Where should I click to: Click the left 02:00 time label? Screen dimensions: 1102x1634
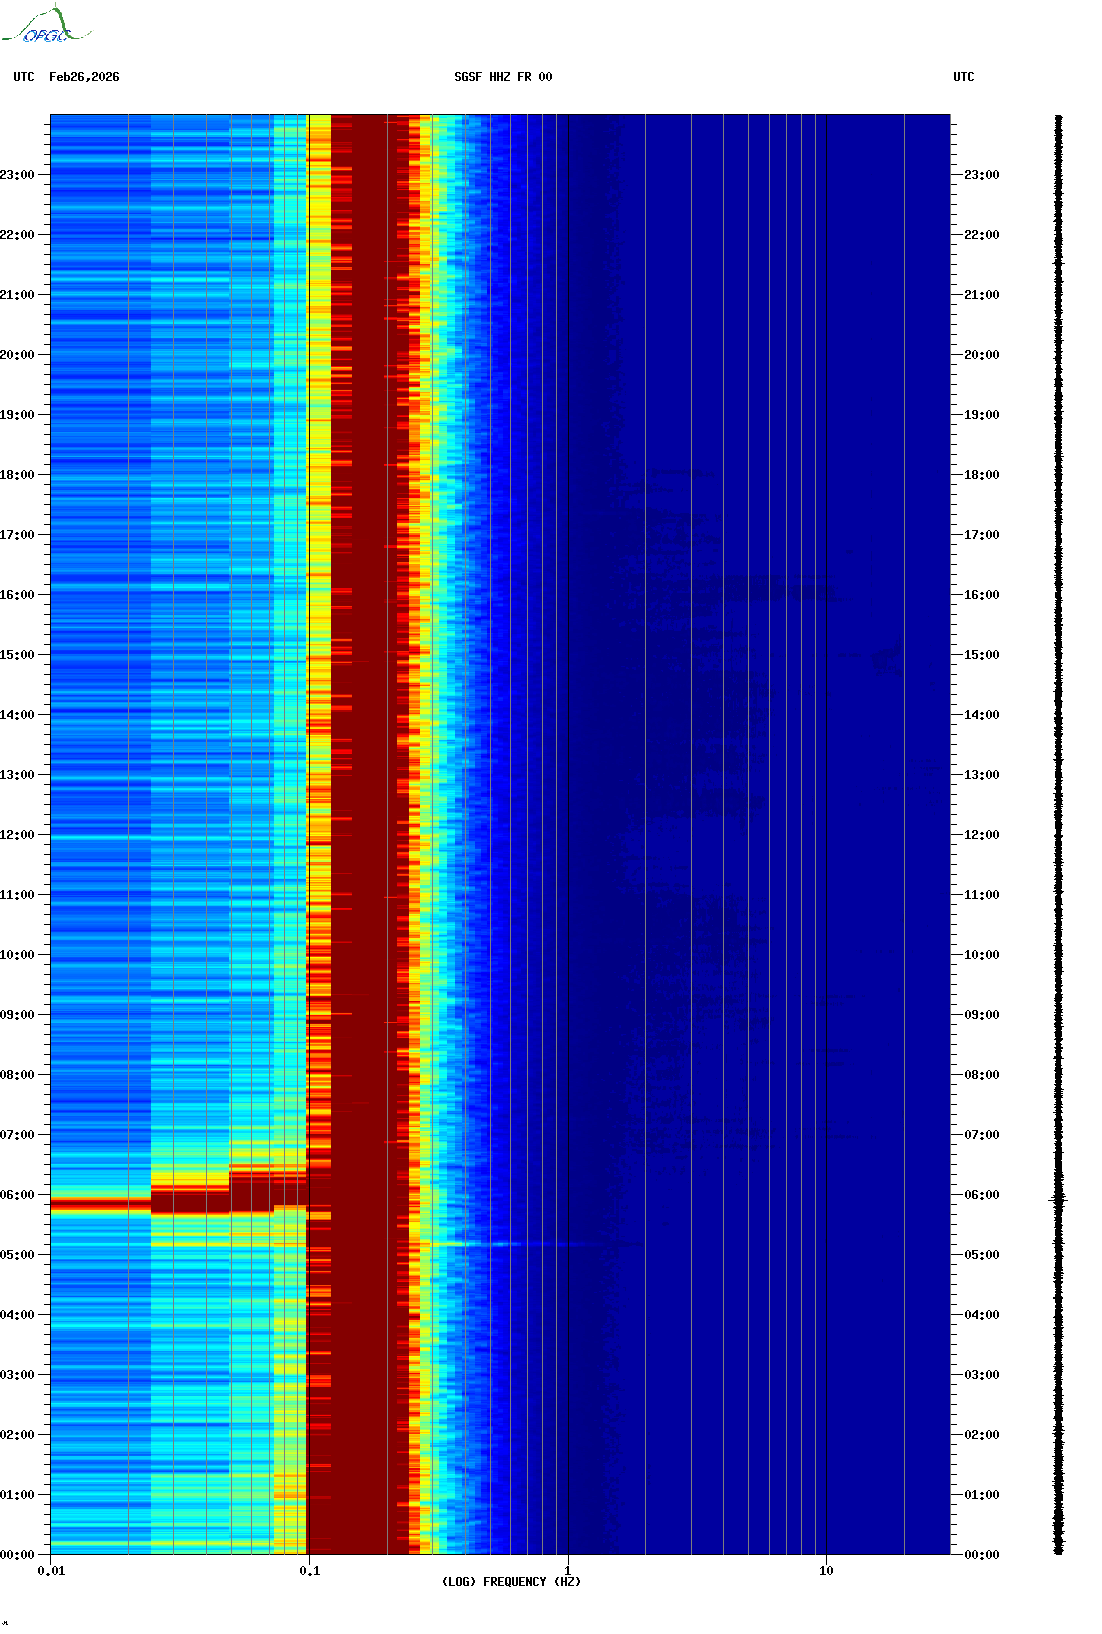pos(17,1435)
